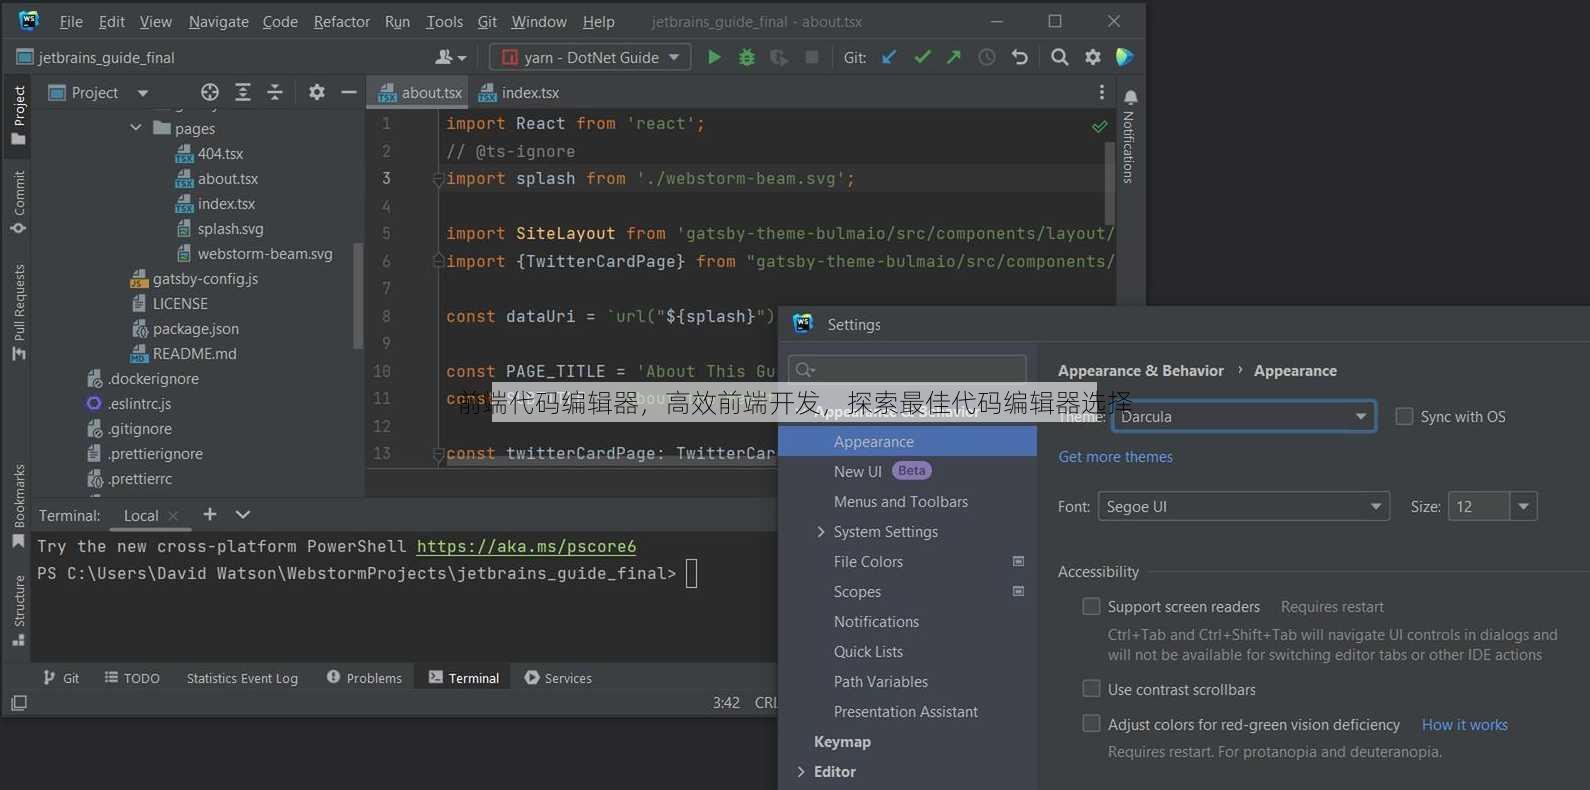Open Statistics Event Log
This screenshot has width=1590, height=790.
[x=242, y=678]
